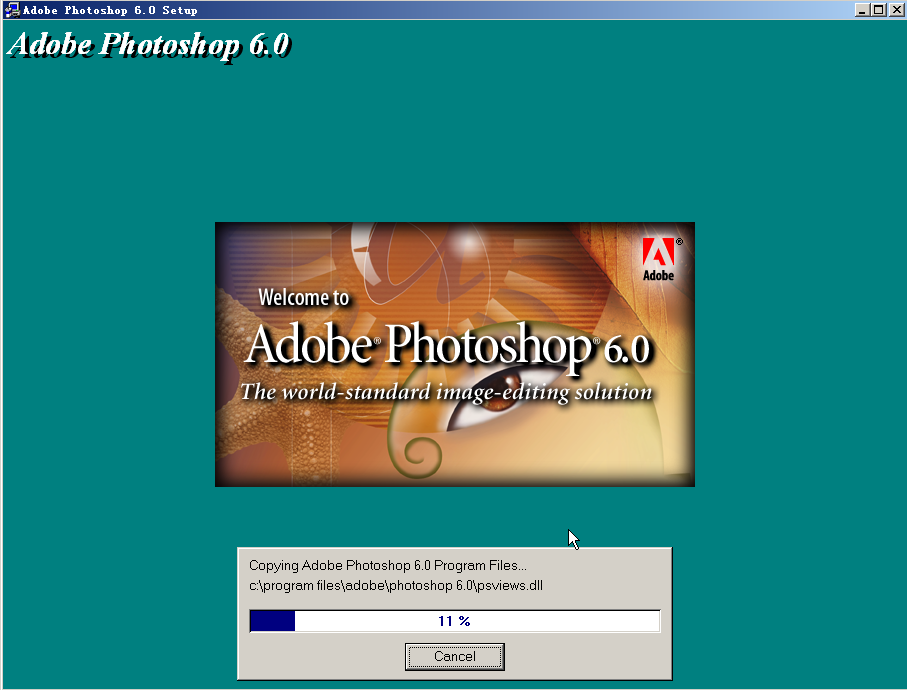
Task: Select the psviews.dll file path text
Action: (x=394, y=586)
